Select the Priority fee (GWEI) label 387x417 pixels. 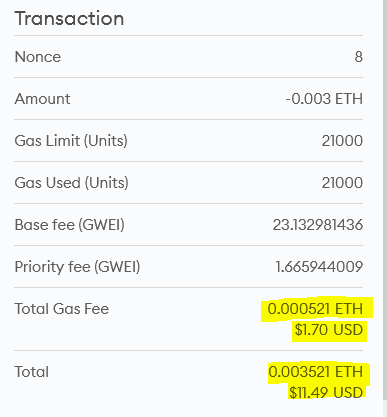[77, 267]
